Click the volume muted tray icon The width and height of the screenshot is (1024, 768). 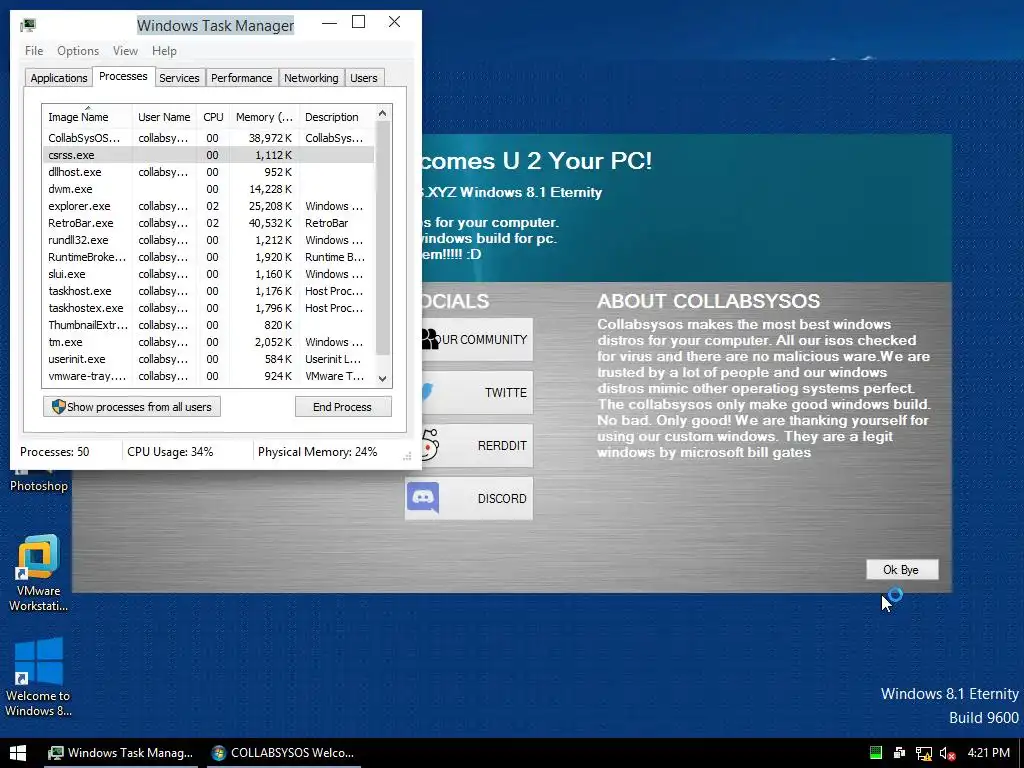coord(947,753)
